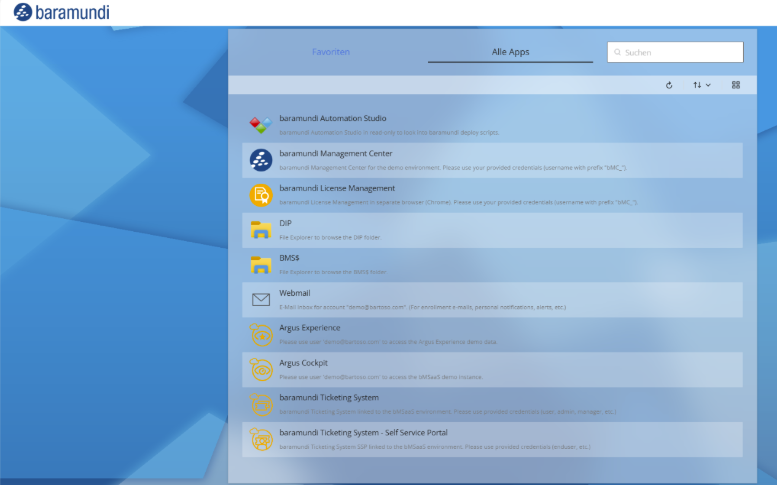This screenshot has width=777, height=485.
Task: Open the DIP folder icon
Action: pyautogui.click(x=261, y=230)
